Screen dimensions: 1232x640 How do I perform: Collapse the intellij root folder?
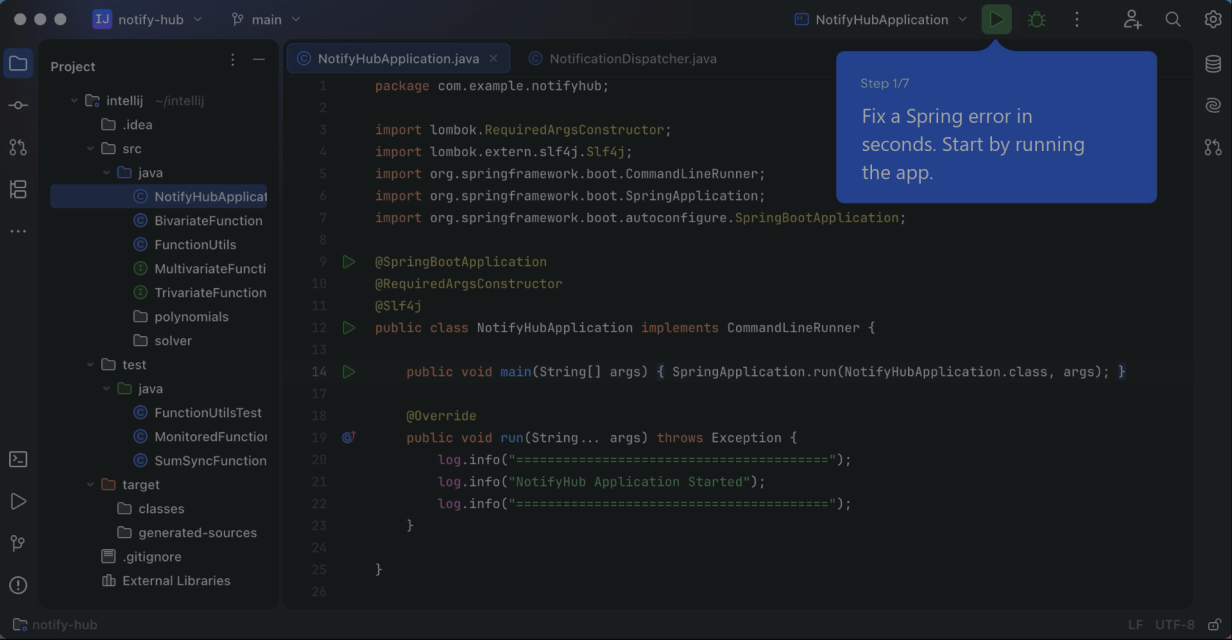click(x=74, y=101)
